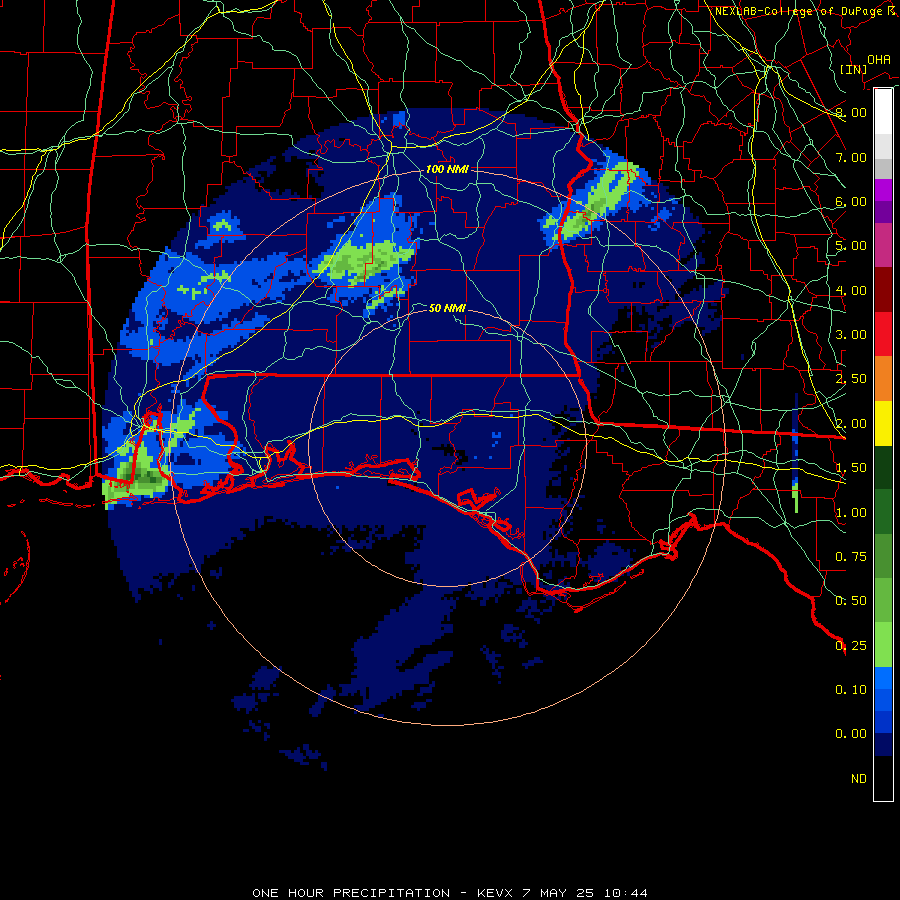
Task: Click the black ND swatch at legend bottom
Action: 883,778
